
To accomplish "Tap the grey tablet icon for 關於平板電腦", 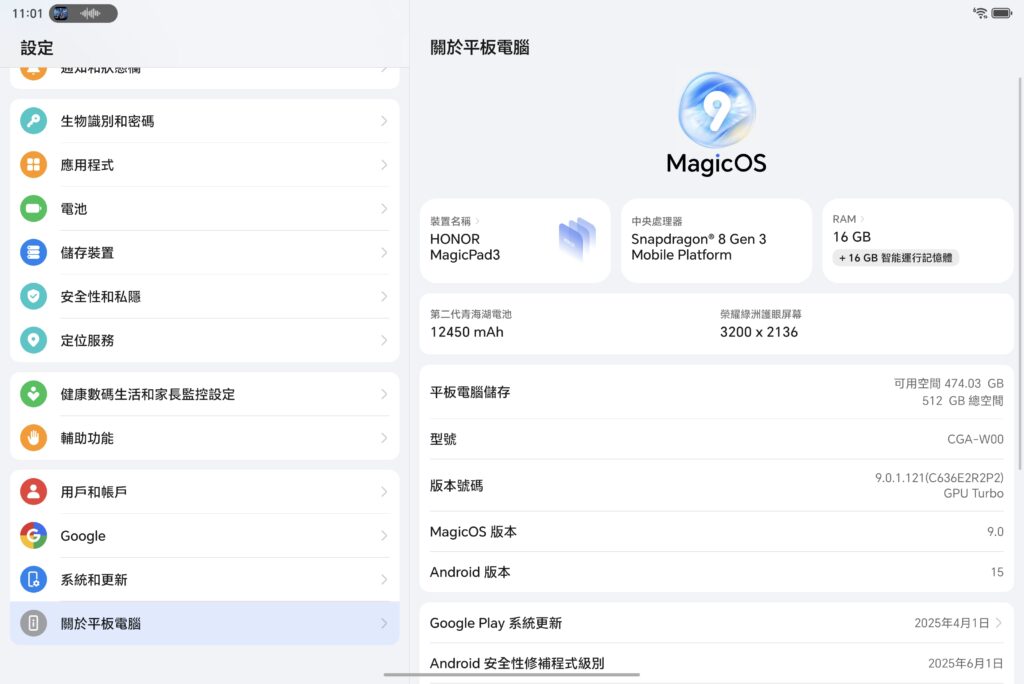I will pyautogui.click(x=33, y=623).
